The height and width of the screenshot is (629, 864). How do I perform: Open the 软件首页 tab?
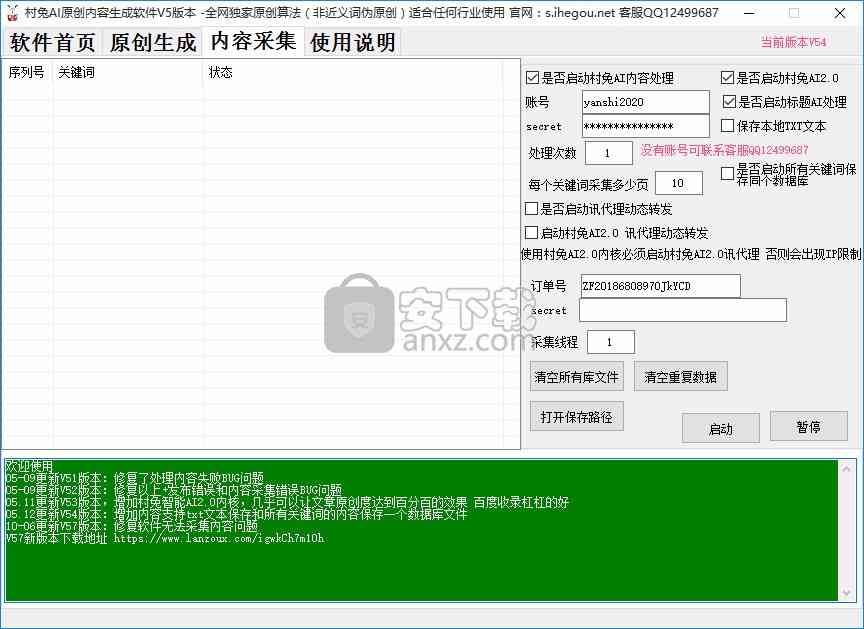[x=52, y=42]
